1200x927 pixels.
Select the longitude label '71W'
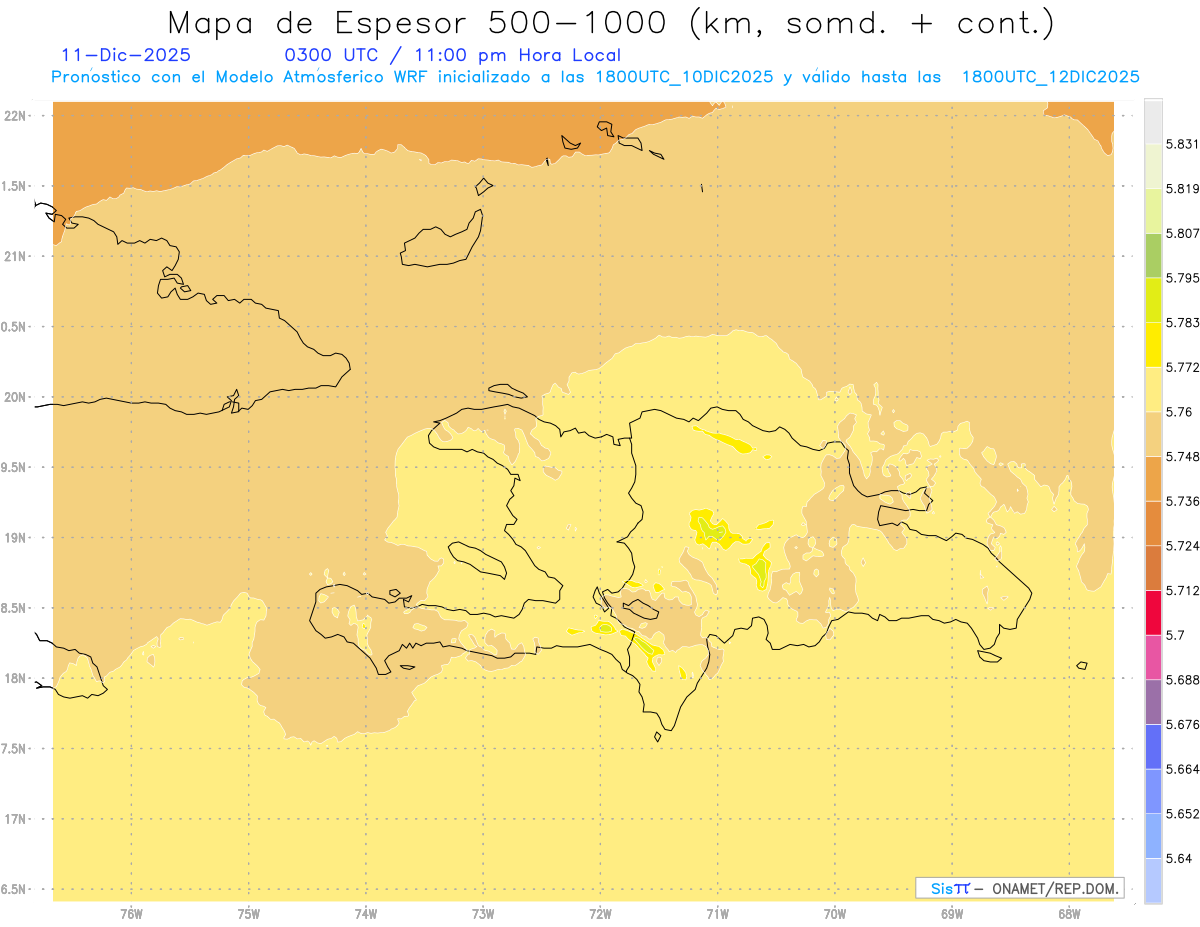717,913
